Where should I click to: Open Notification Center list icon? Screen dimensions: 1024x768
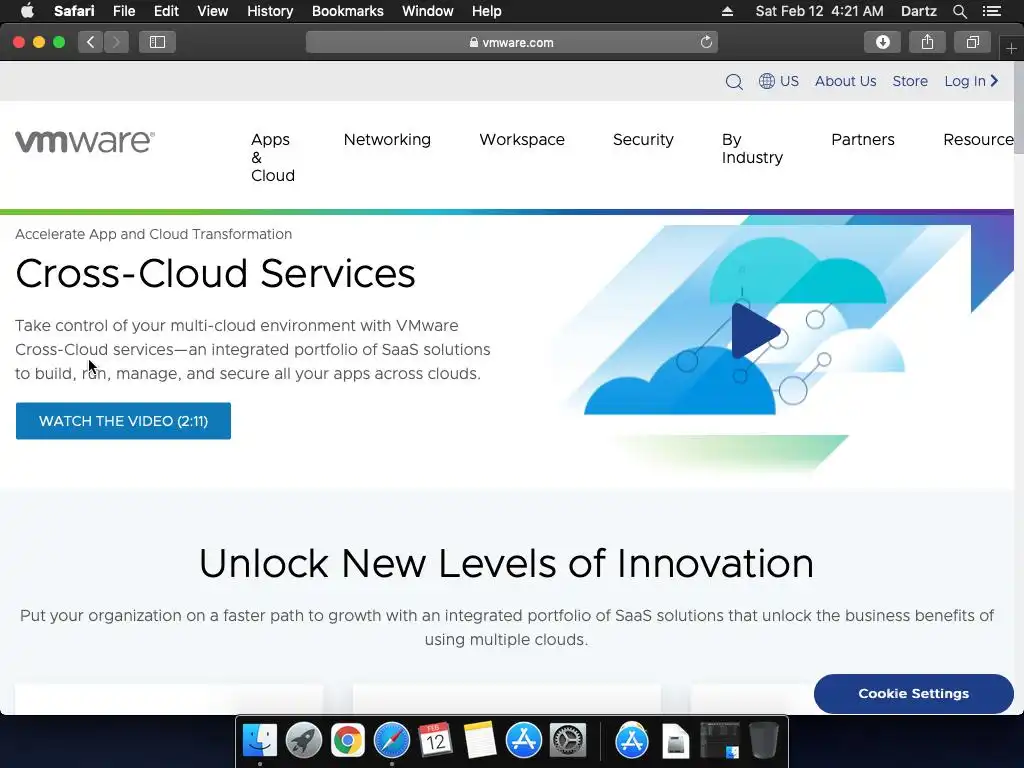tap(992, 11)
